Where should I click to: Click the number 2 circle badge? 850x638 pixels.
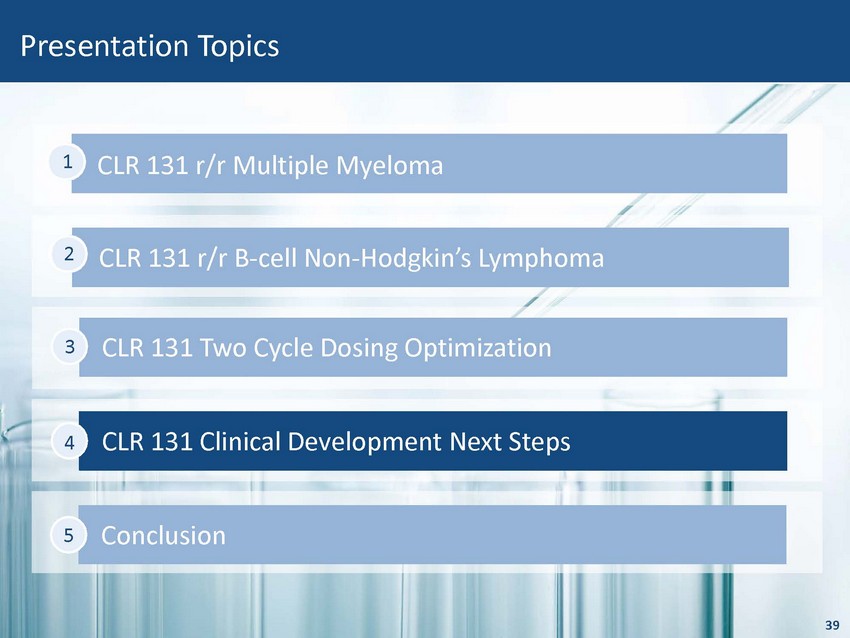tap(69, 255)
